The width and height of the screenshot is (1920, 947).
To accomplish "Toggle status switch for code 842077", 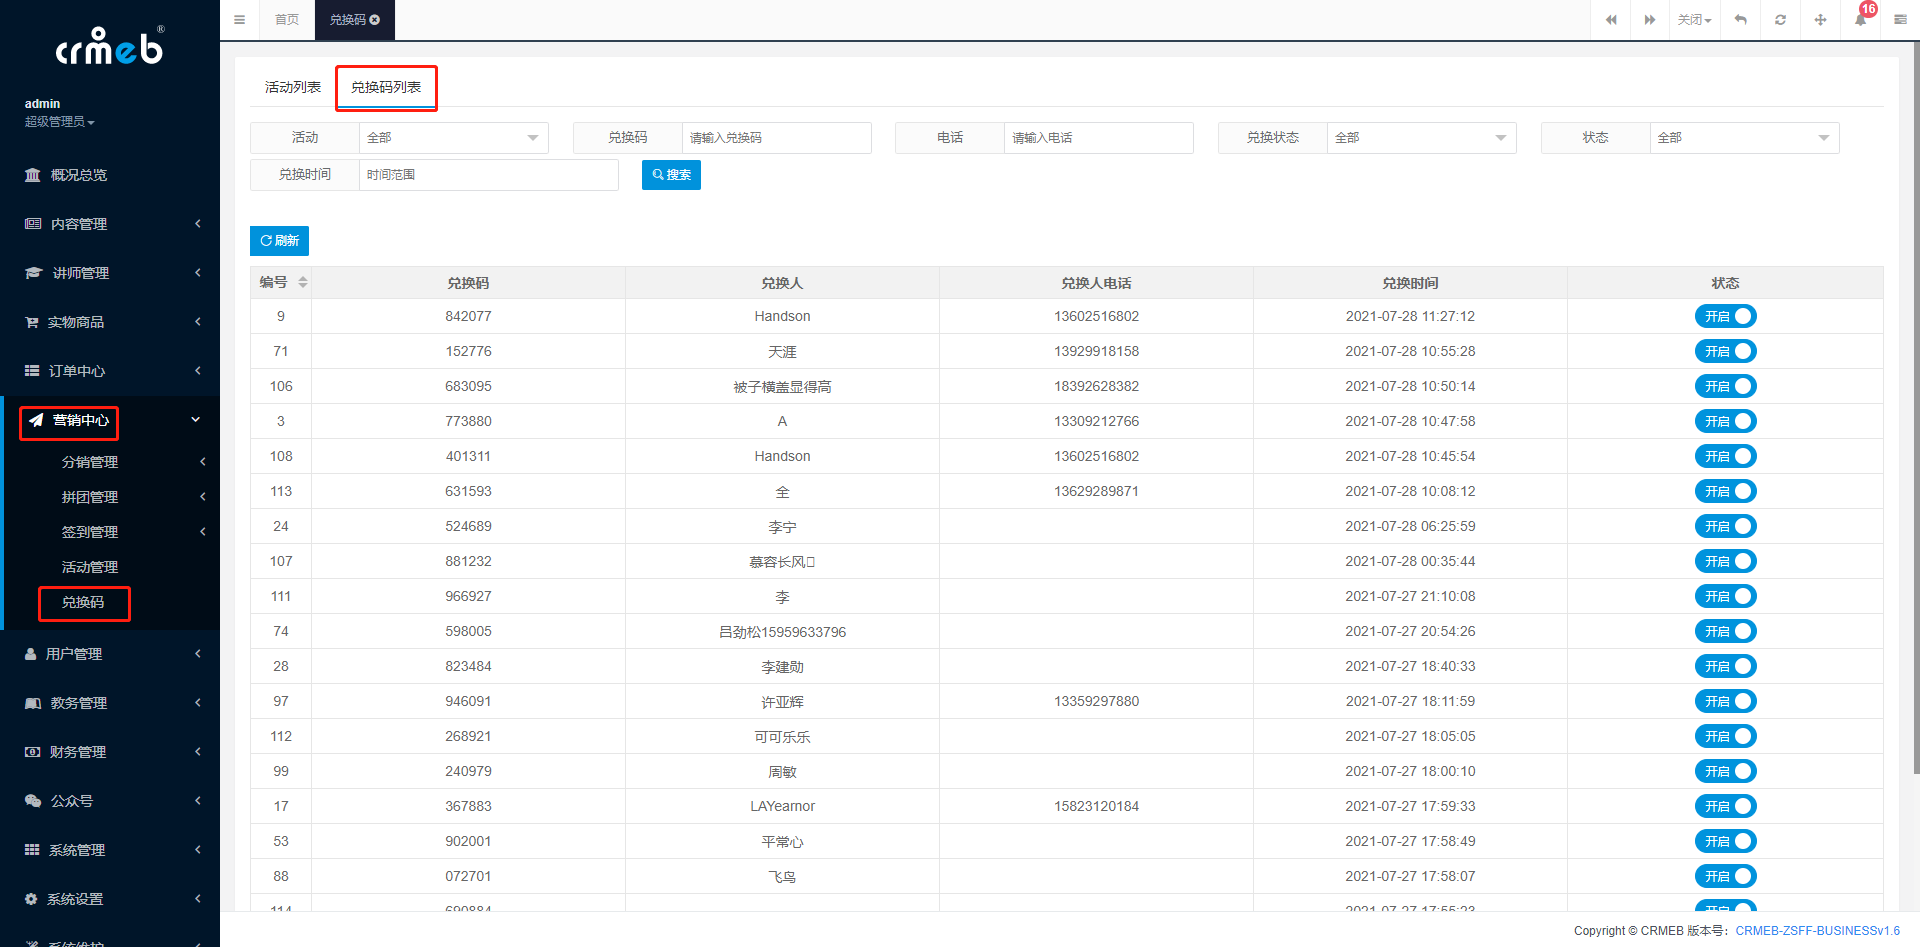I will (1725, 316).
